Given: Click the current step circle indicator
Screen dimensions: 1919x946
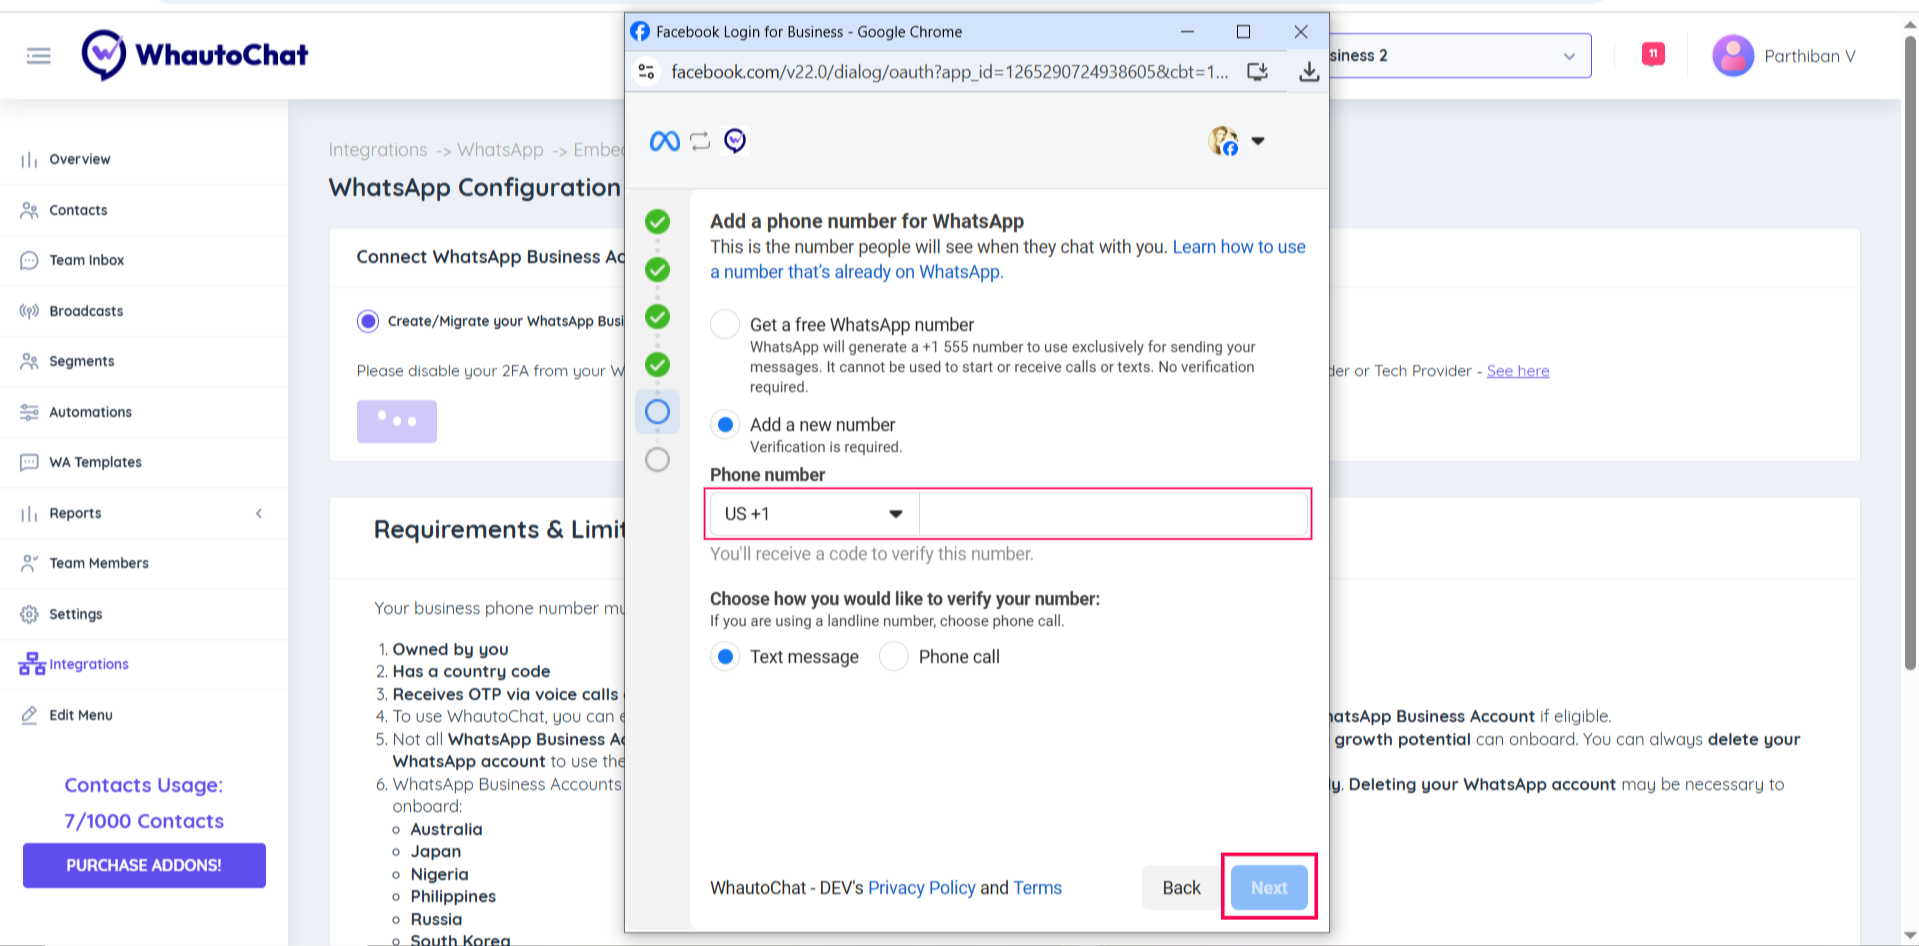Looking at the screenshot, I should point(657,412).
